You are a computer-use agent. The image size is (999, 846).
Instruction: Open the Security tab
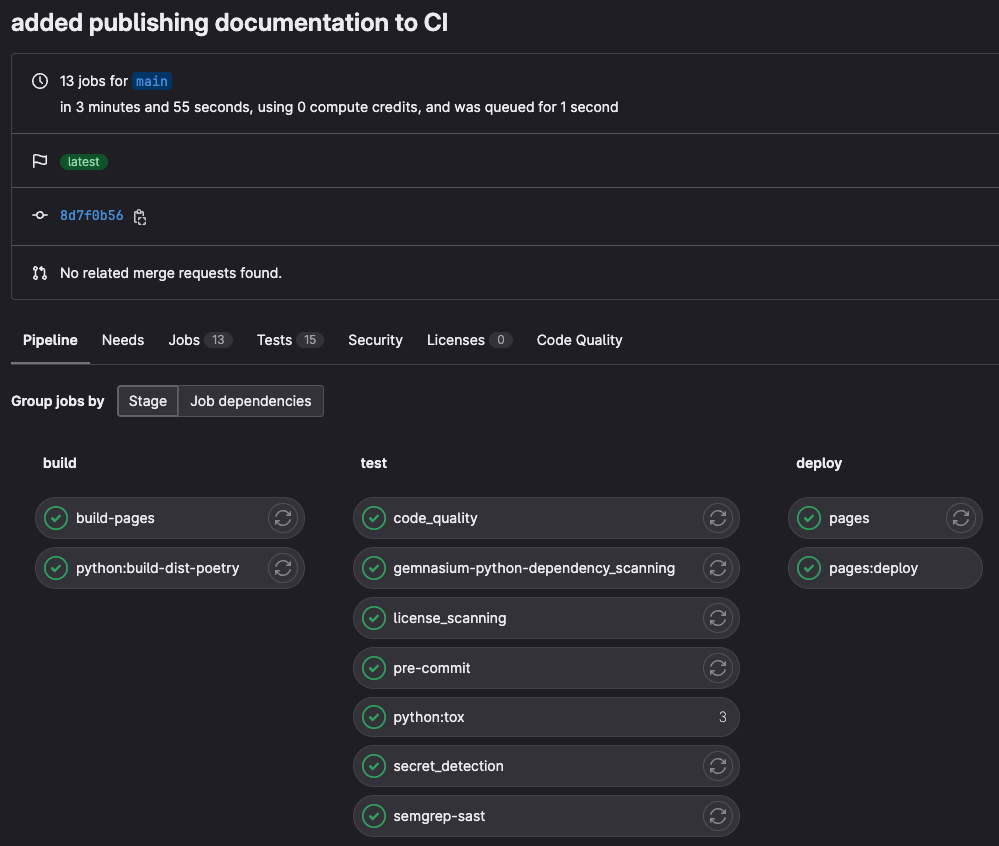(x=375, y=340)
